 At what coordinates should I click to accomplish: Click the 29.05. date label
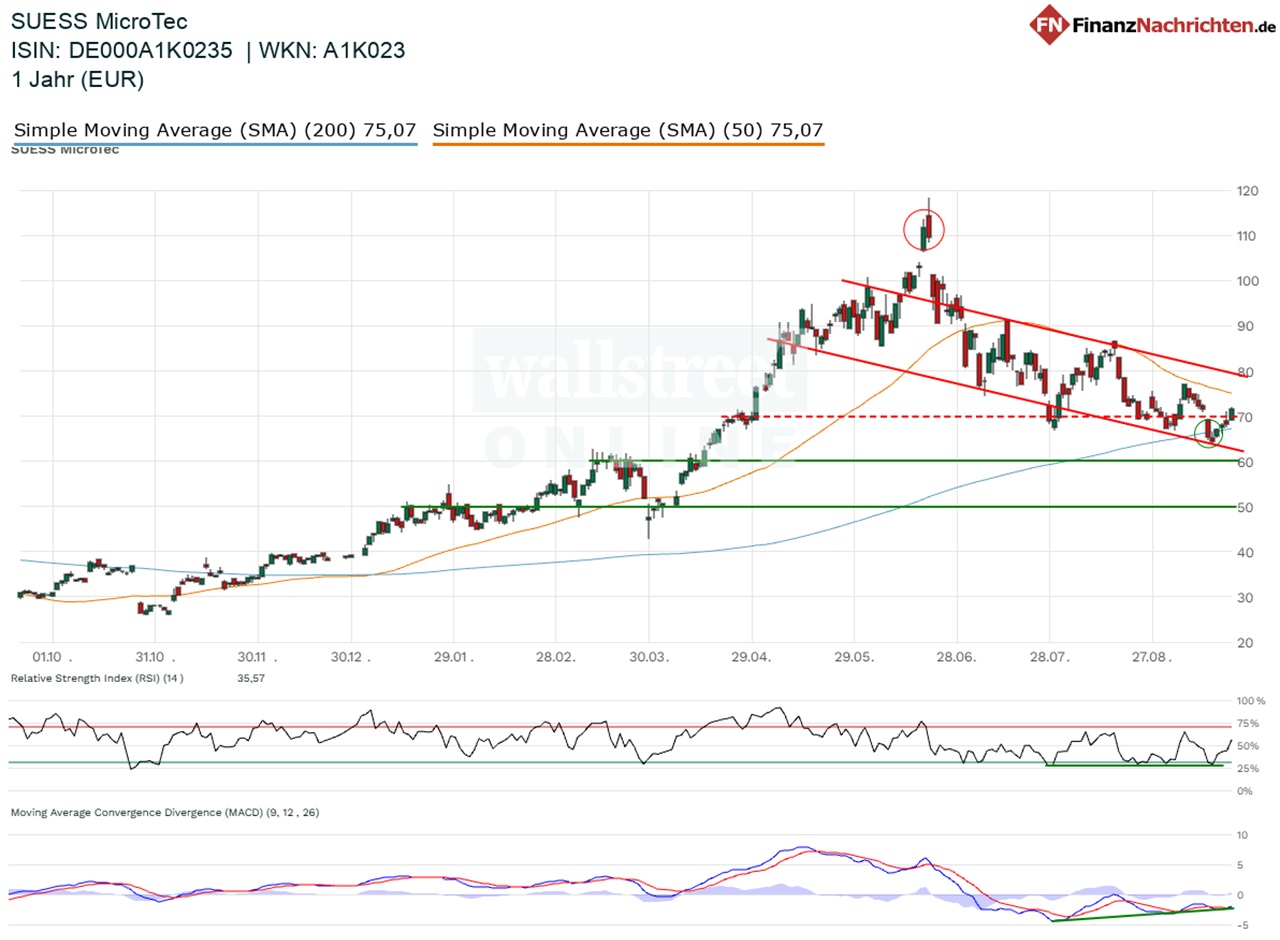click(x=856, y=657)
